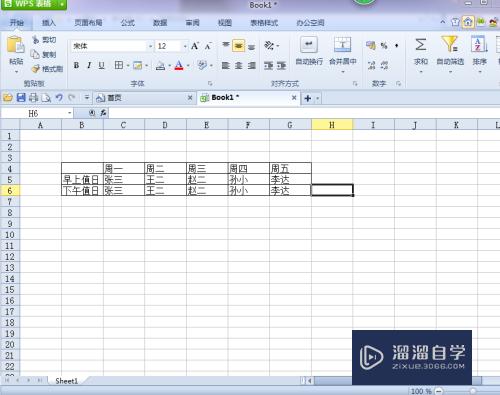The width and height of the screenshot is (500, 395).
Task: Apply the red font color A icon
Action: point(179,65)
